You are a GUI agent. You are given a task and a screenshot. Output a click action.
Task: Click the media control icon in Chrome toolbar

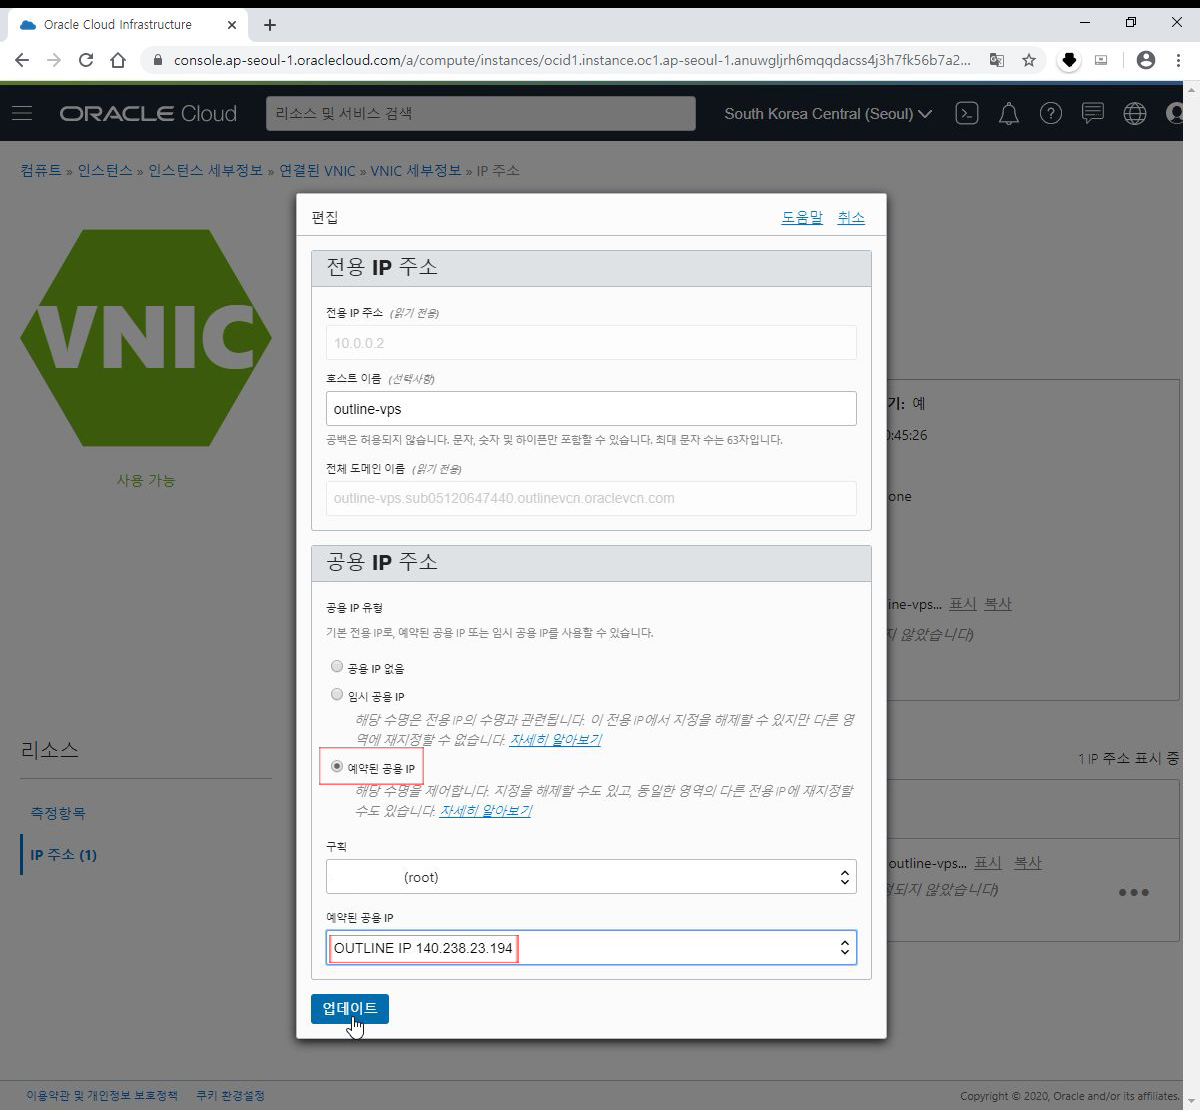click(1101, 60)
